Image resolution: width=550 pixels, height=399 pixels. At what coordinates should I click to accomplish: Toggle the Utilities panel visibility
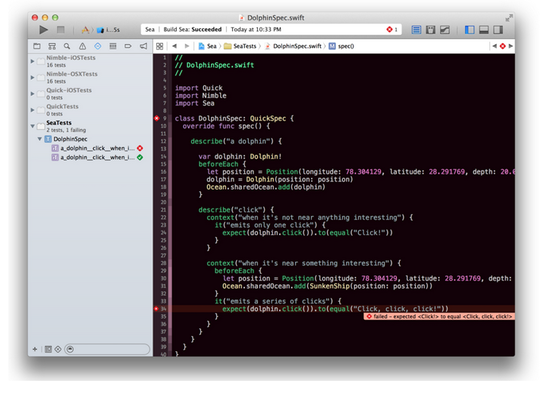click(x=498, y=30)
